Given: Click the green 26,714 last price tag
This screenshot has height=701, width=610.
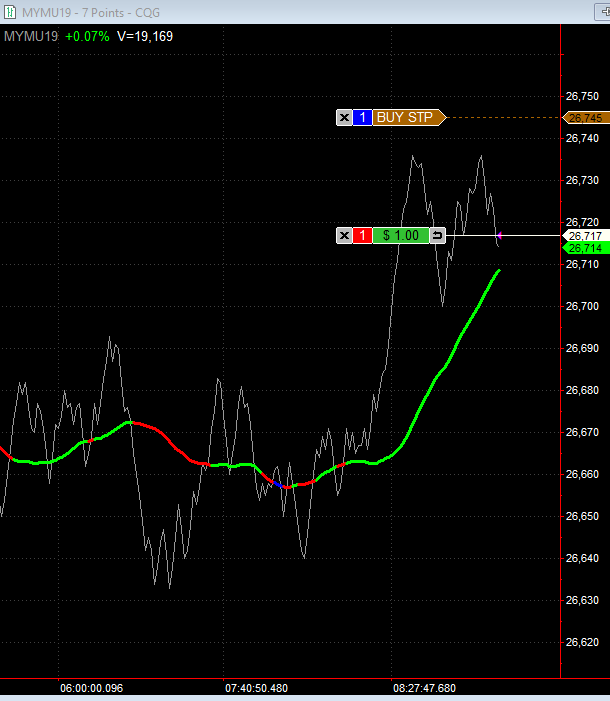Looking at the screenshot, I should [586, 248].
